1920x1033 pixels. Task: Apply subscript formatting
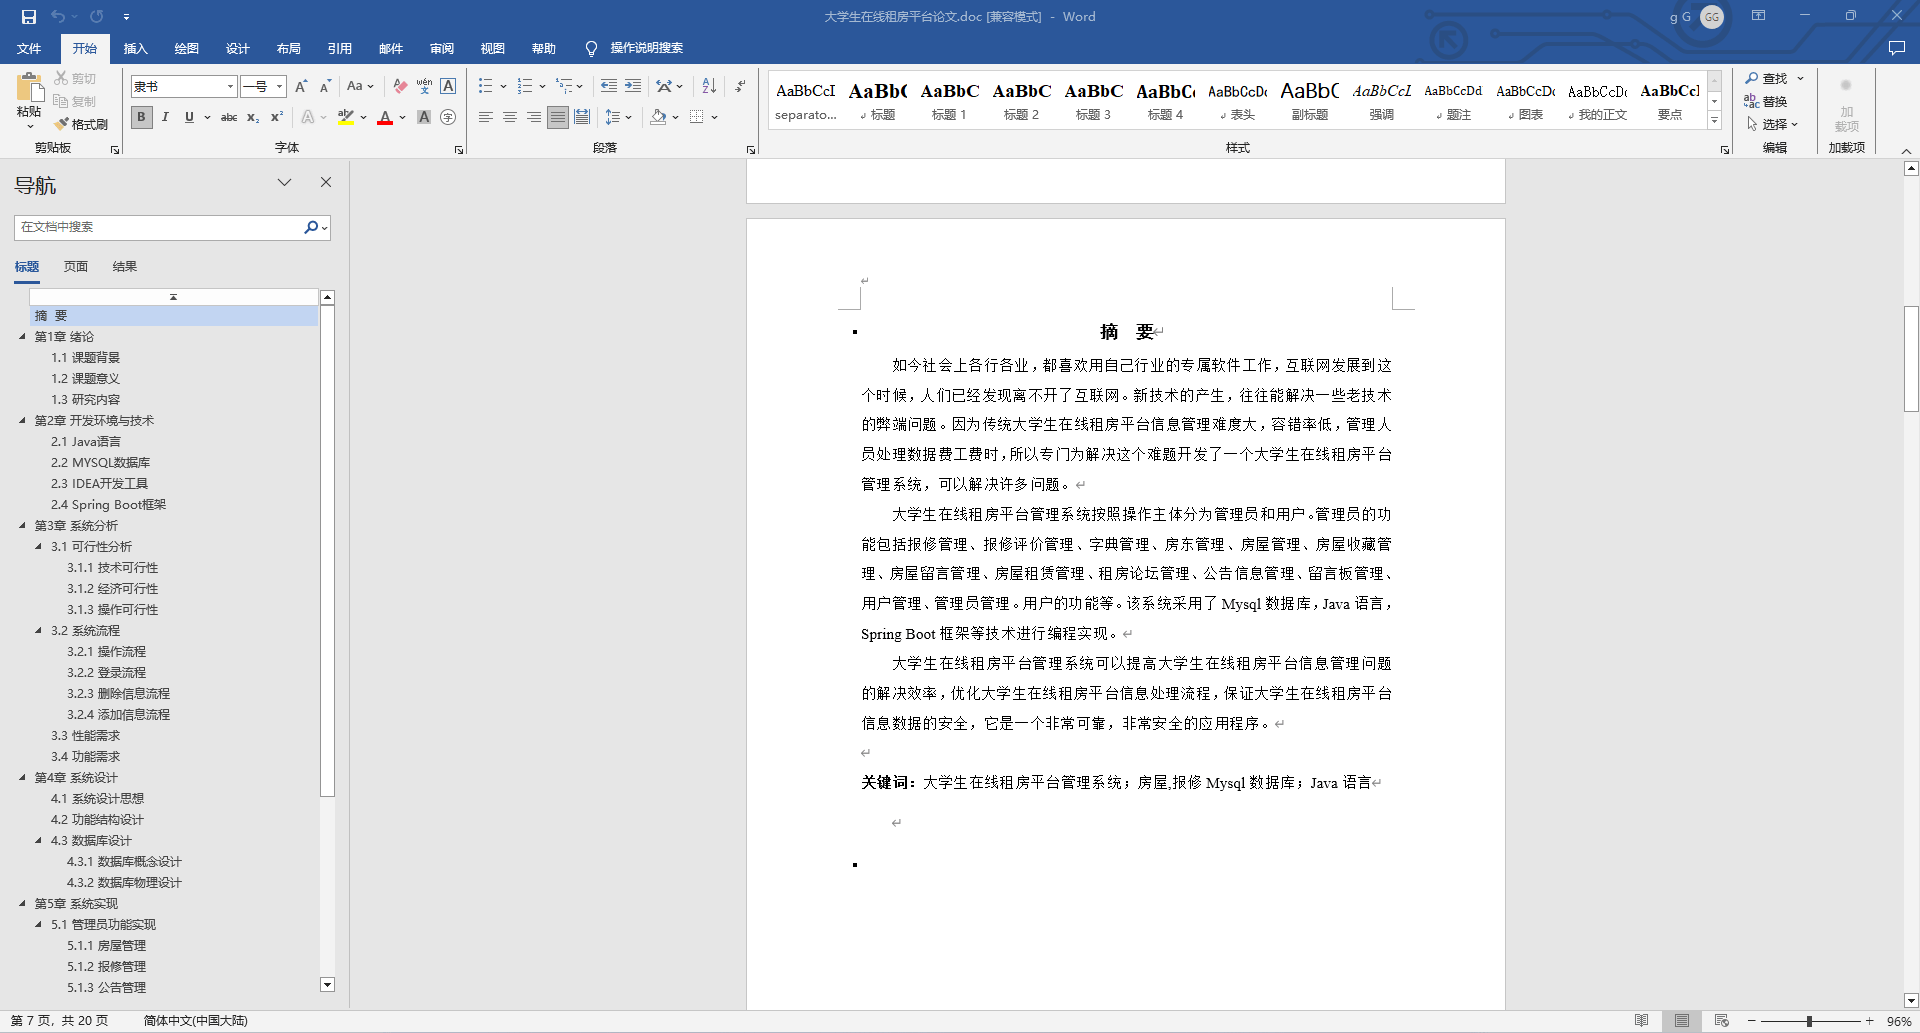tap(253, 117)
